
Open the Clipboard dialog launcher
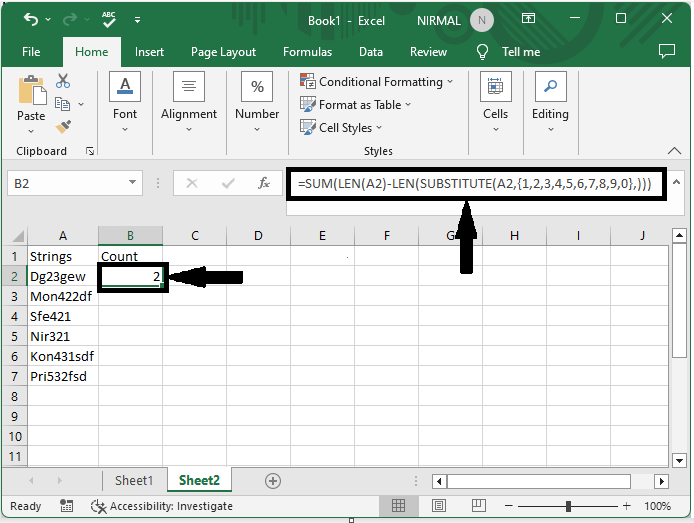click(x=90, y=151)
